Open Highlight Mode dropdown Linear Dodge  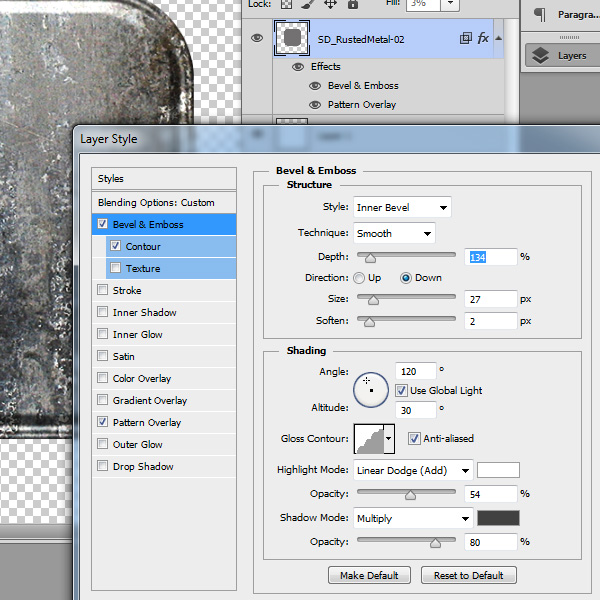(x=413, y=470)
